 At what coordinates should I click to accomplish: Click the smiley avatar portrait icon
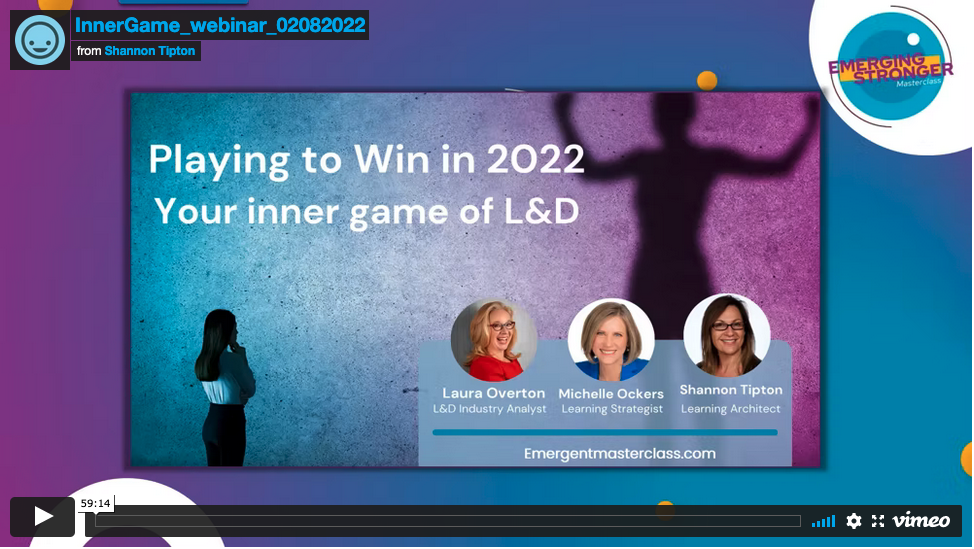[x=40, y=40]
